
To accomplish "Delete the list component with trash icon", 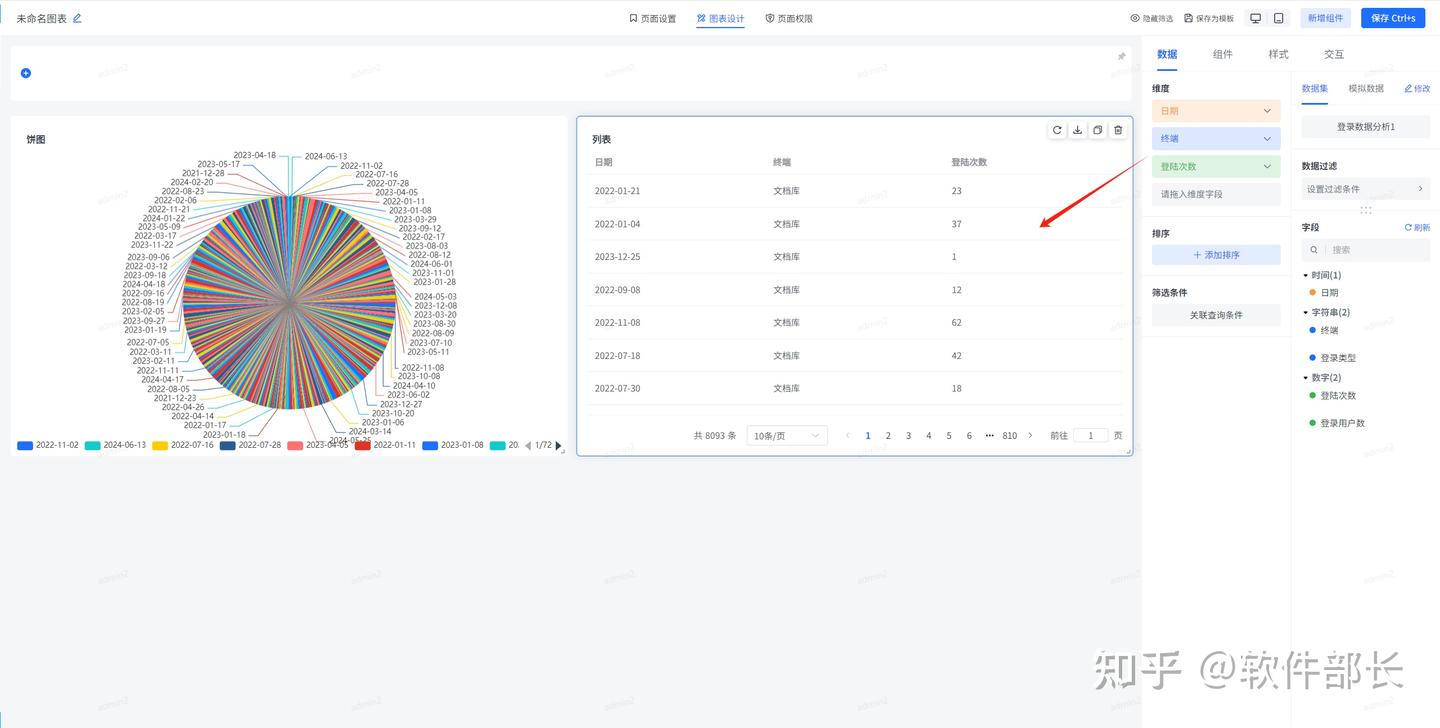I will [1118, 130].
